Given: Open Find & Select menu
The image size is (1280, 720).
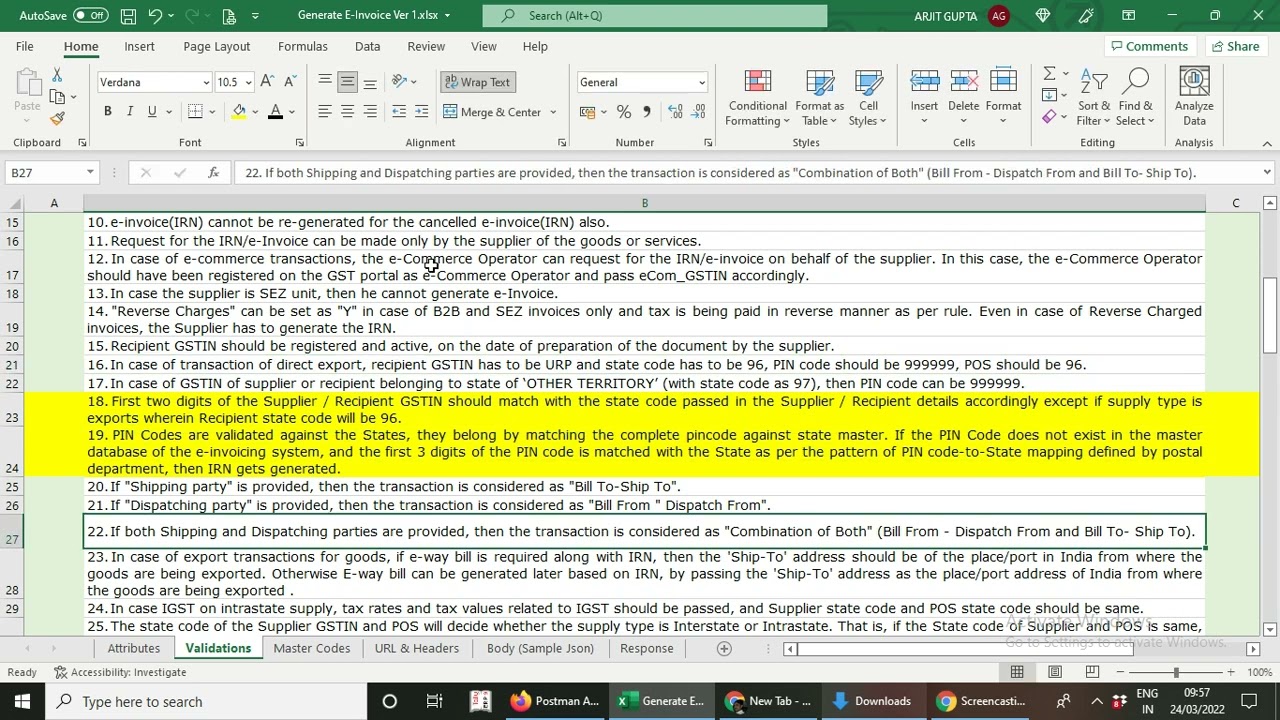Looking at the screenshot, I should click(1136, 98).
